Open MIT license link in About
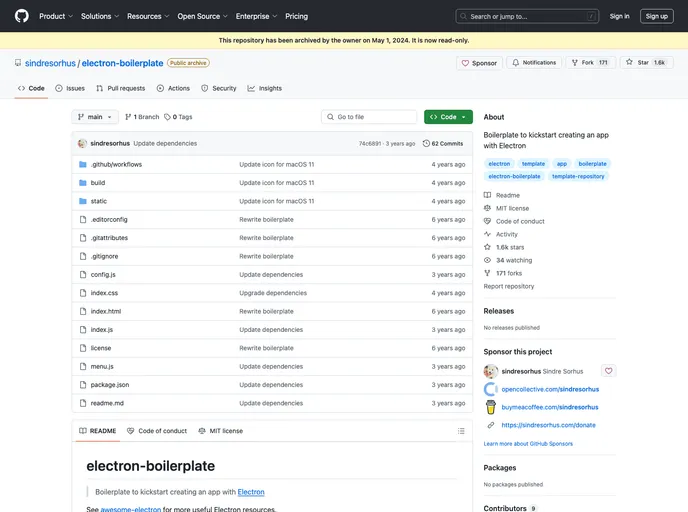688x512 pixels. tap(506, 208)
